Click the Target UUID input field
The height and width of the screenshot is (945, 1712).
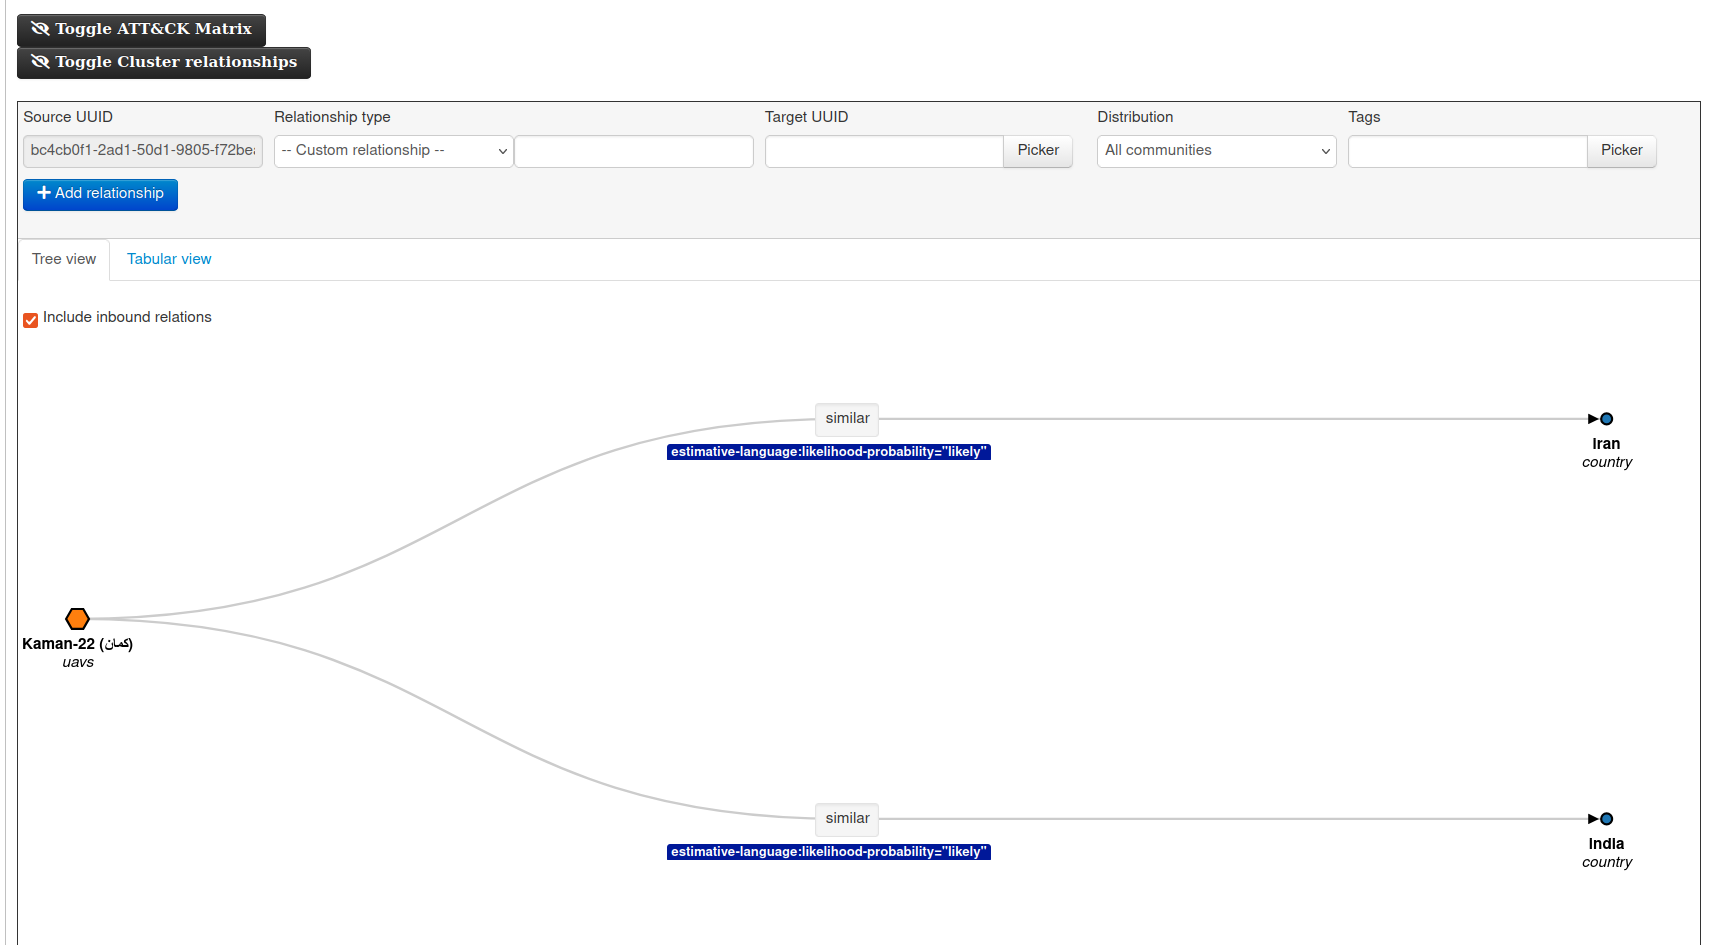coord(882,150)
